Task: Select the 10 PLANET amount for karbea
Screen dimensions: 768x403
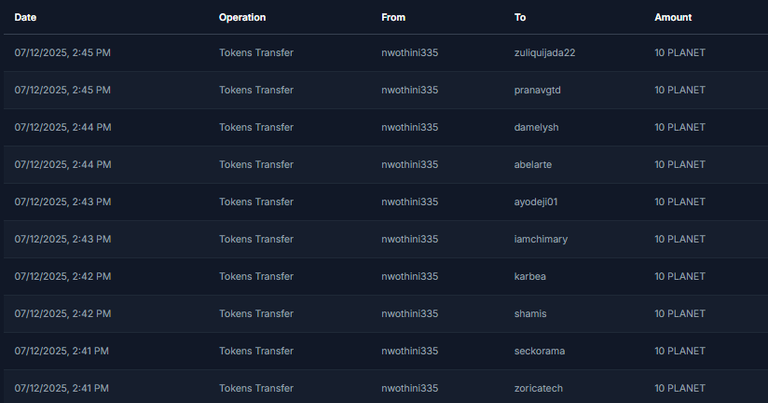Action: (x=680, y=276)
